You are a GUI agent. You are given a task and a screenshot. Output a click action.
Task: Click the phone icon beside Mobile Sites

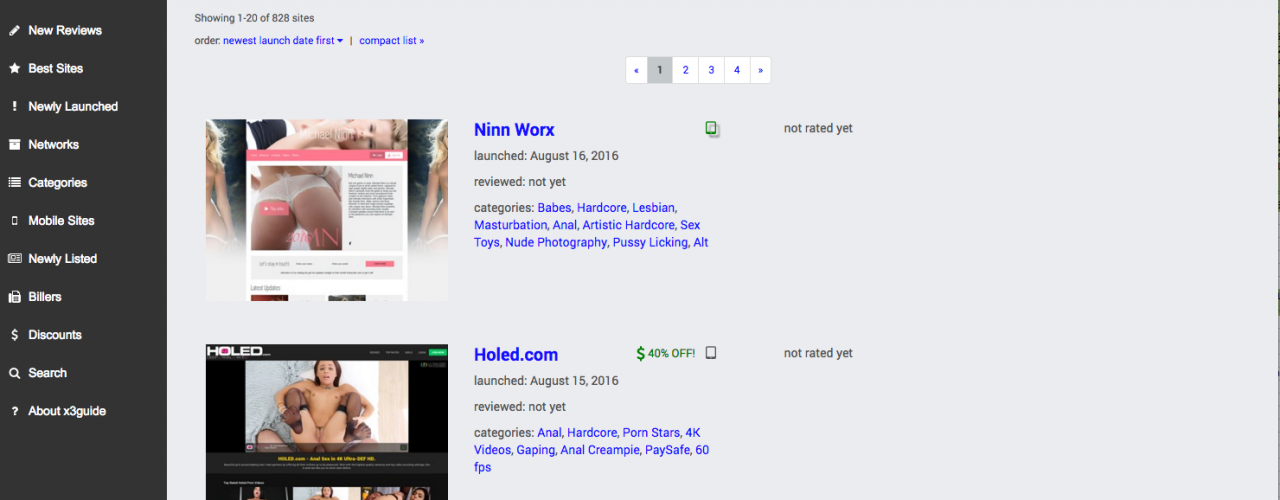click(x=14, y=220)
